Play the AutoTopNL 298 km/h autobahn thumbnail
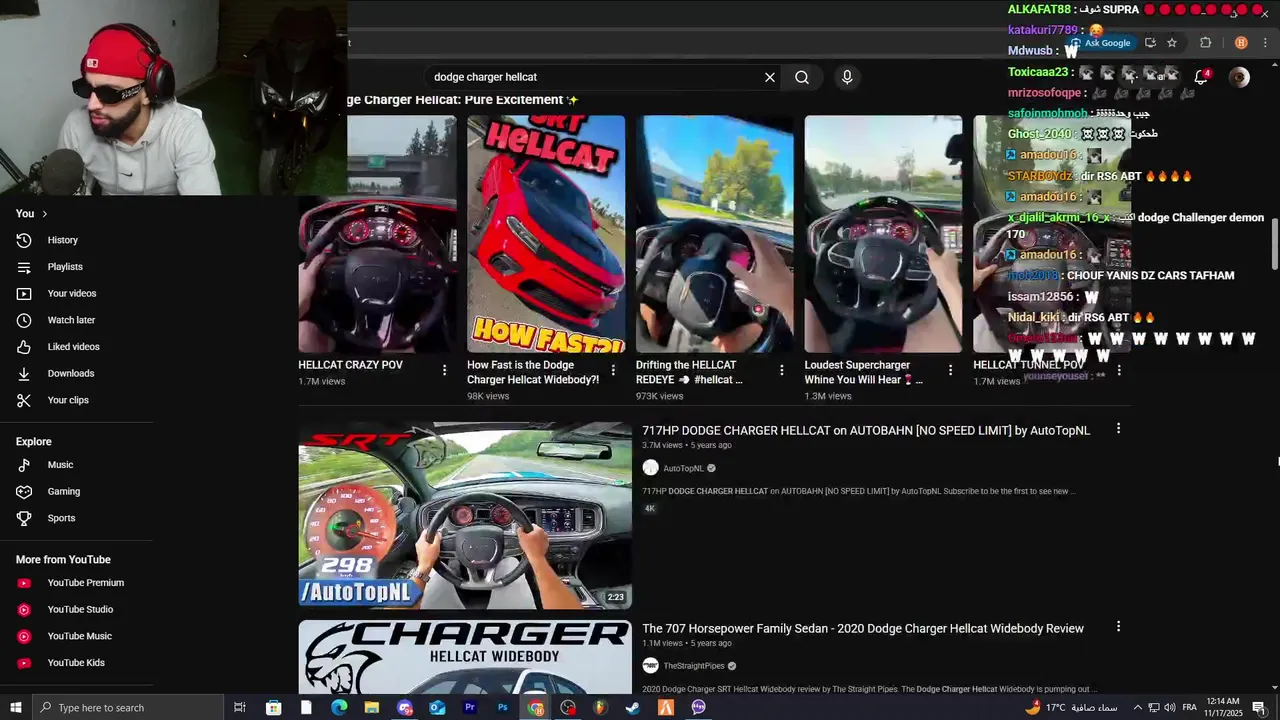The height and width of the screenshot is (720, 1280). click(465, 515)
